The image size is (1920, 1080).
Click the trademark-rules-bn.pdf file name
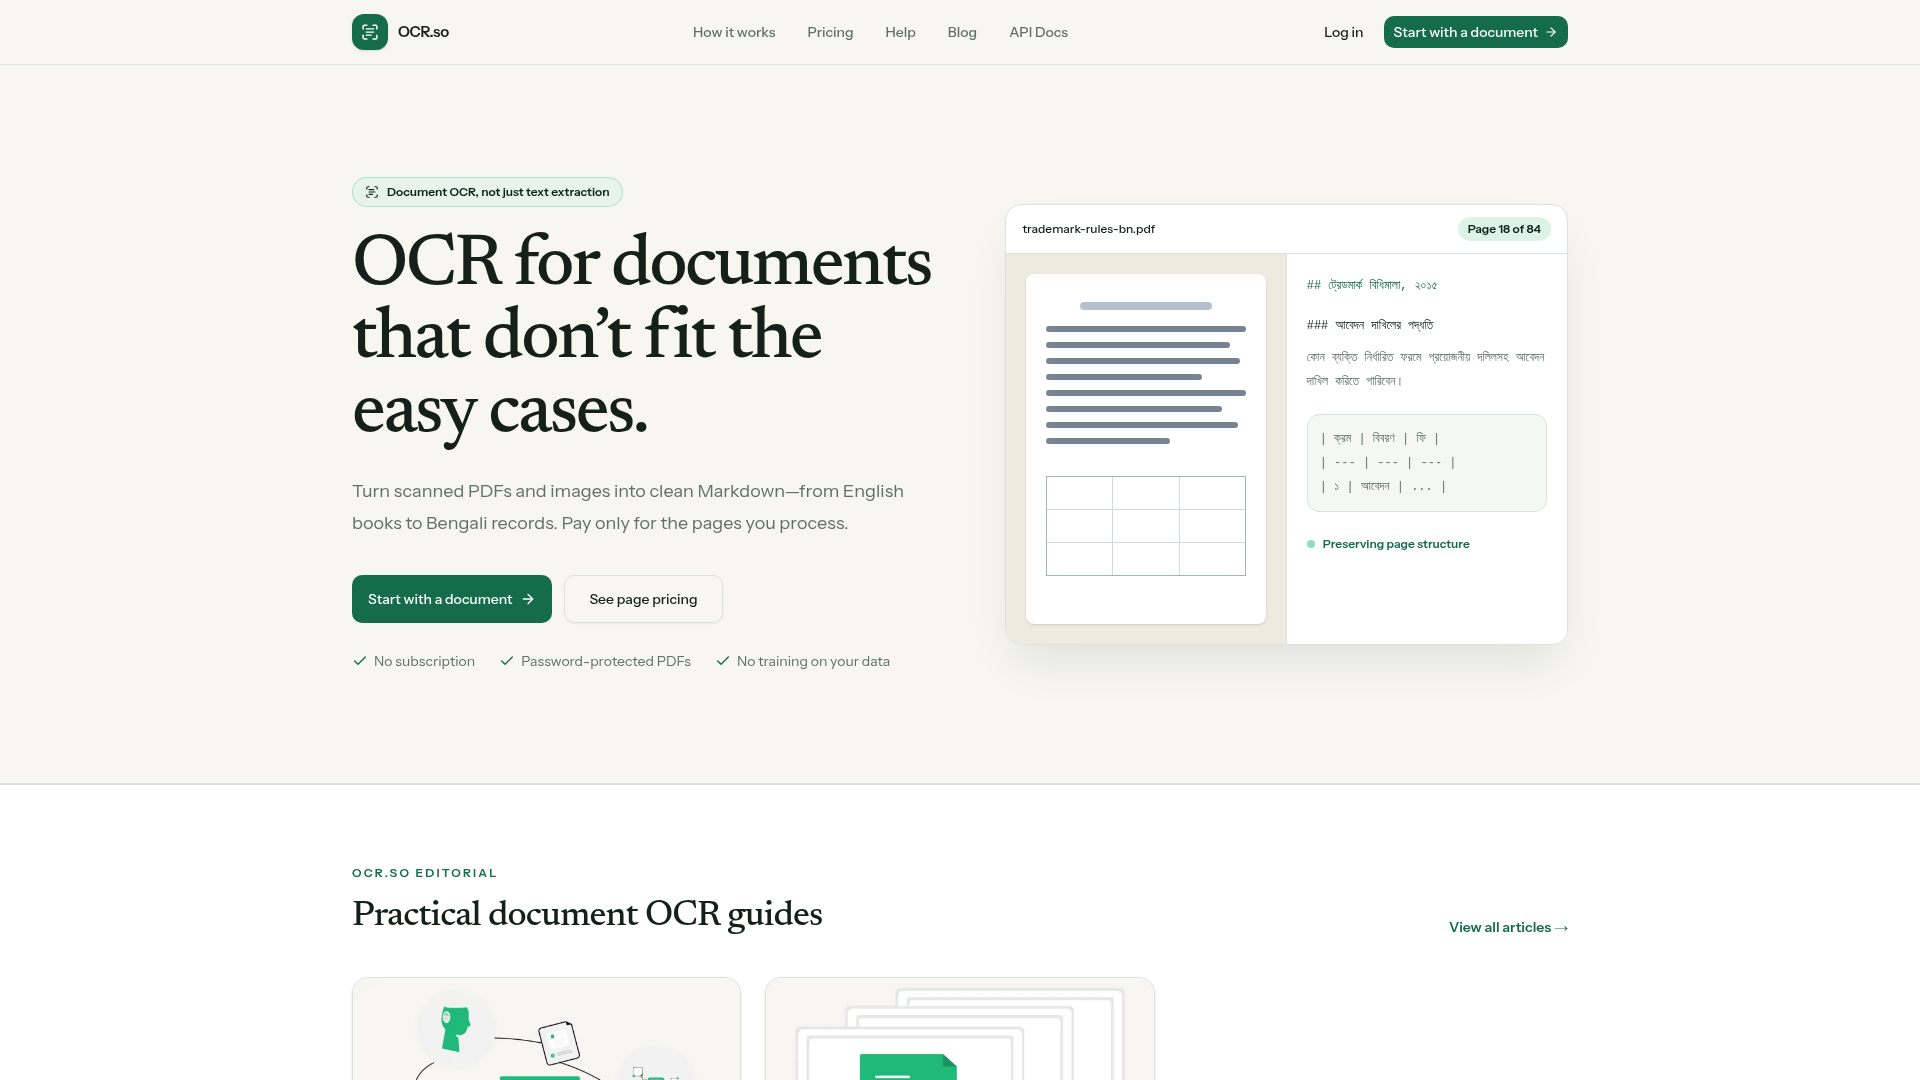(1088, 229)
